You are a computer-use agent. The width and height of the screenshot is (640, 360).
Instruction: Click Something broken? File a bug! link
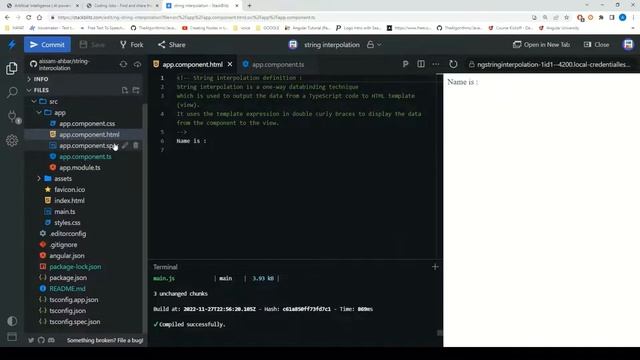[105, 340]
